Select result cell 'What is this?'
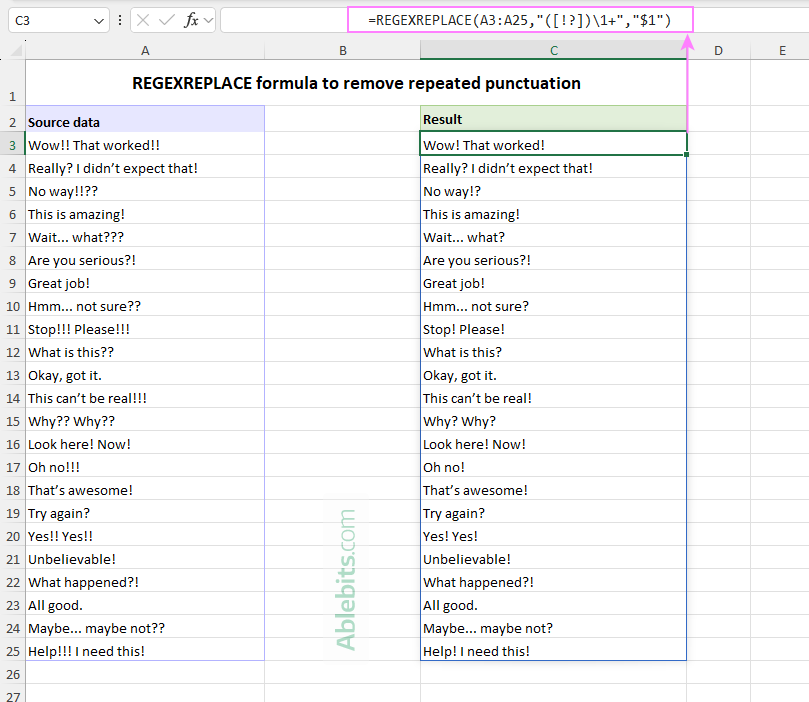 [554, 352]
